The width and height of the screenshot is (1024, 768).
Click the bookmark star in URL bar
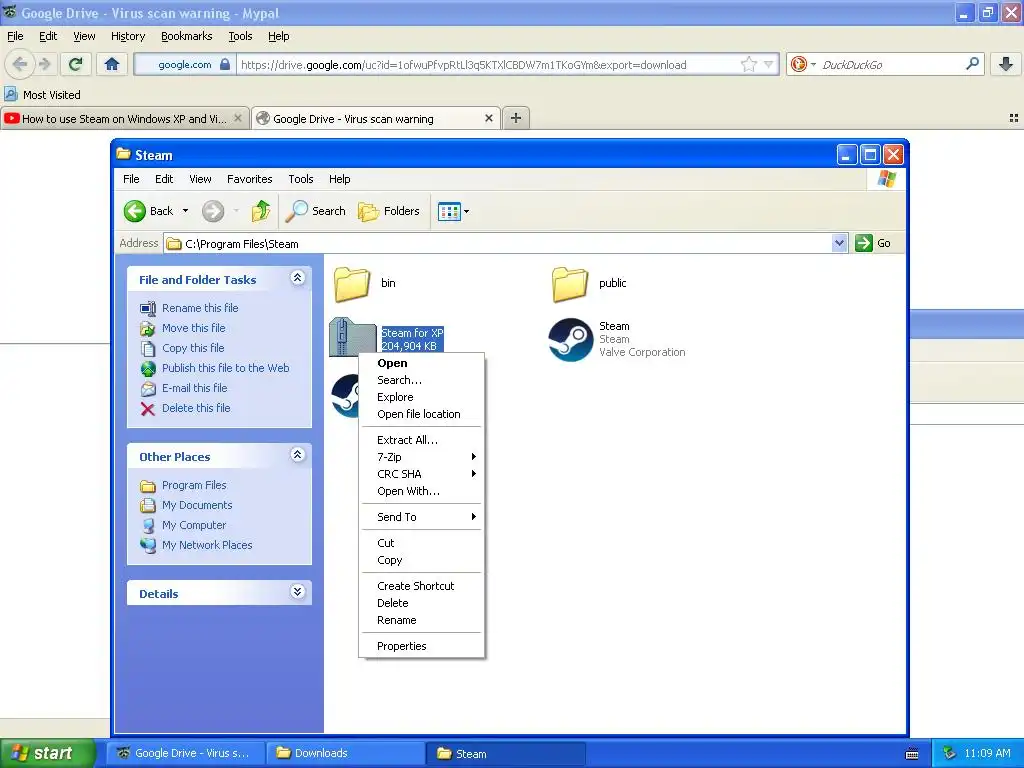(x=748, y=64)
